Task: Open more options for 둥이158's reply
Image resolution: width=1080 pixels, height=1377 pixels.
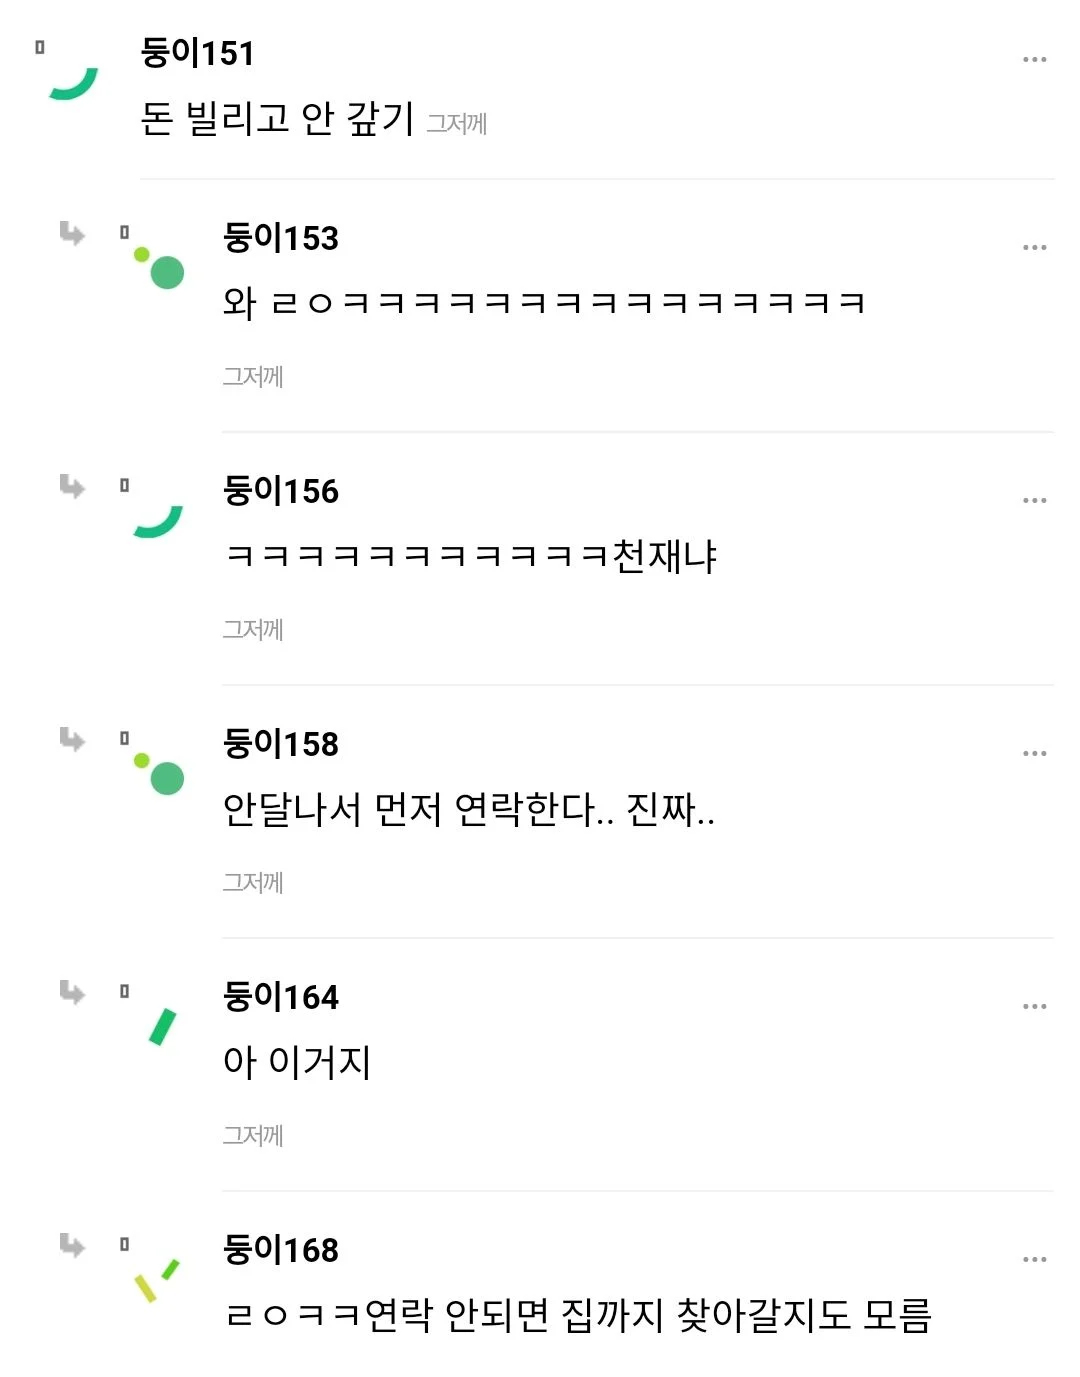Action: tap(1034, 753)
